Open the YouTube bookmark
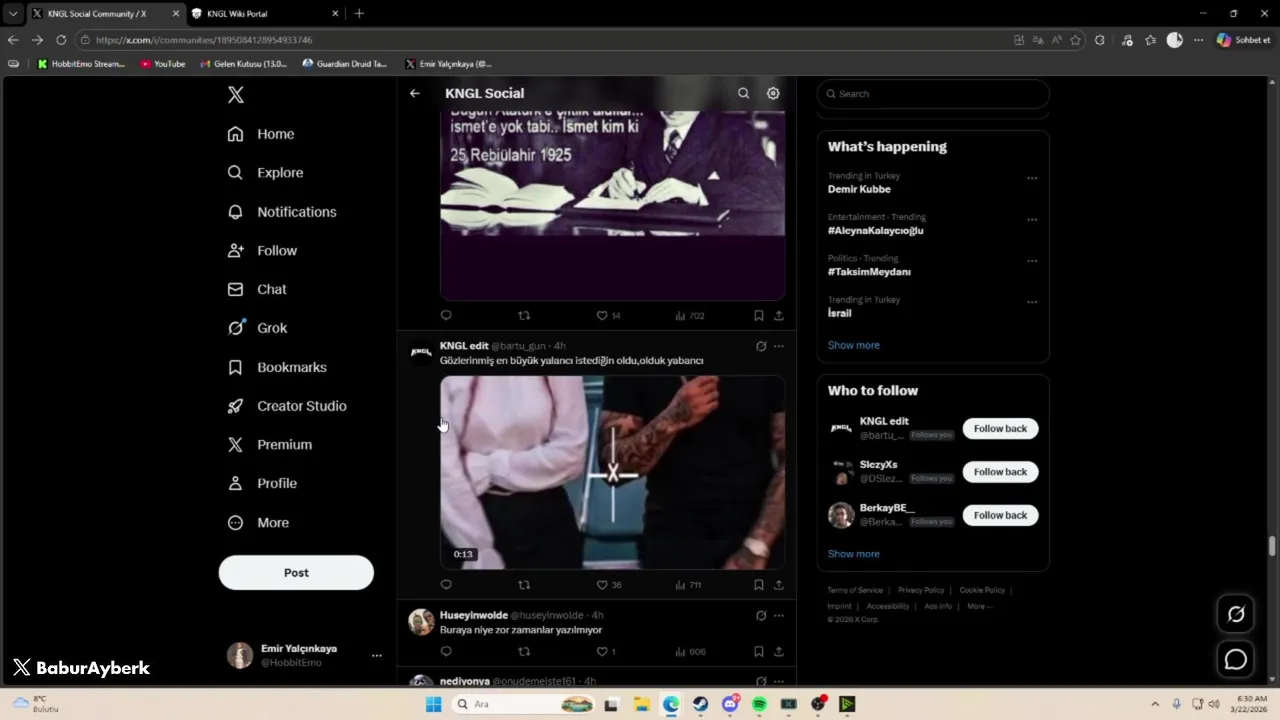 [x=163, y=64]
